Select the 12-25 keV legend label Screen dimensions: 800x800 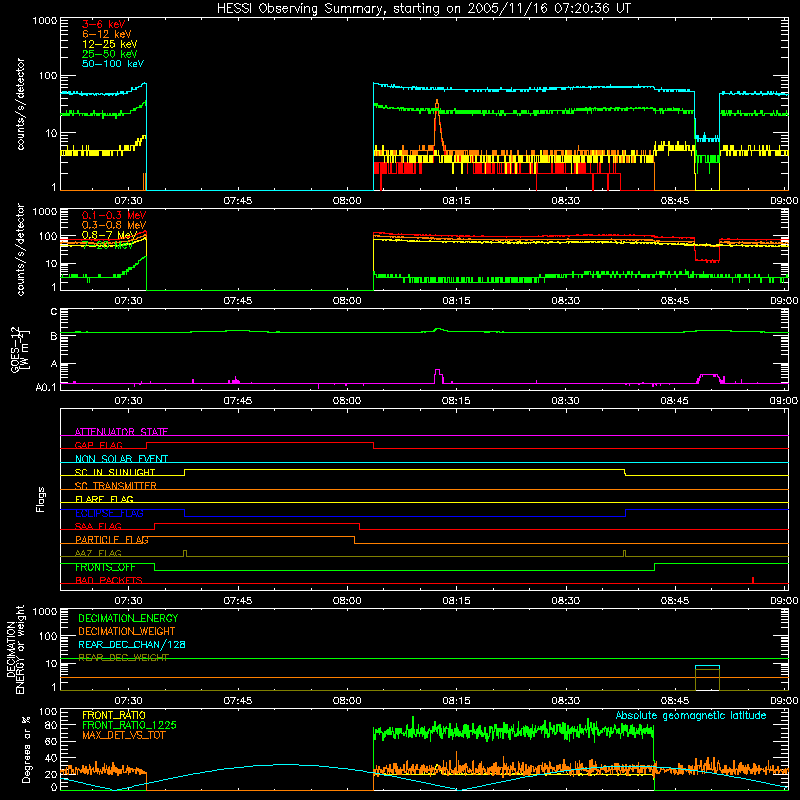pos(109,44)
